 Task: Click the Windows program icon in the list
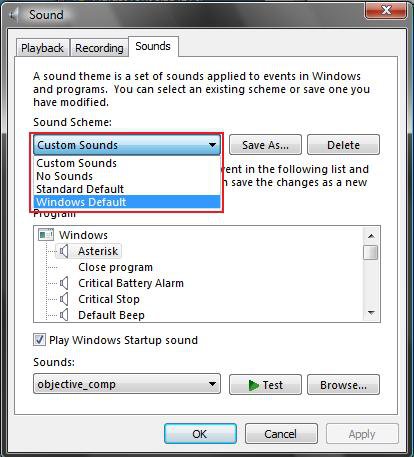click(46, 235)
